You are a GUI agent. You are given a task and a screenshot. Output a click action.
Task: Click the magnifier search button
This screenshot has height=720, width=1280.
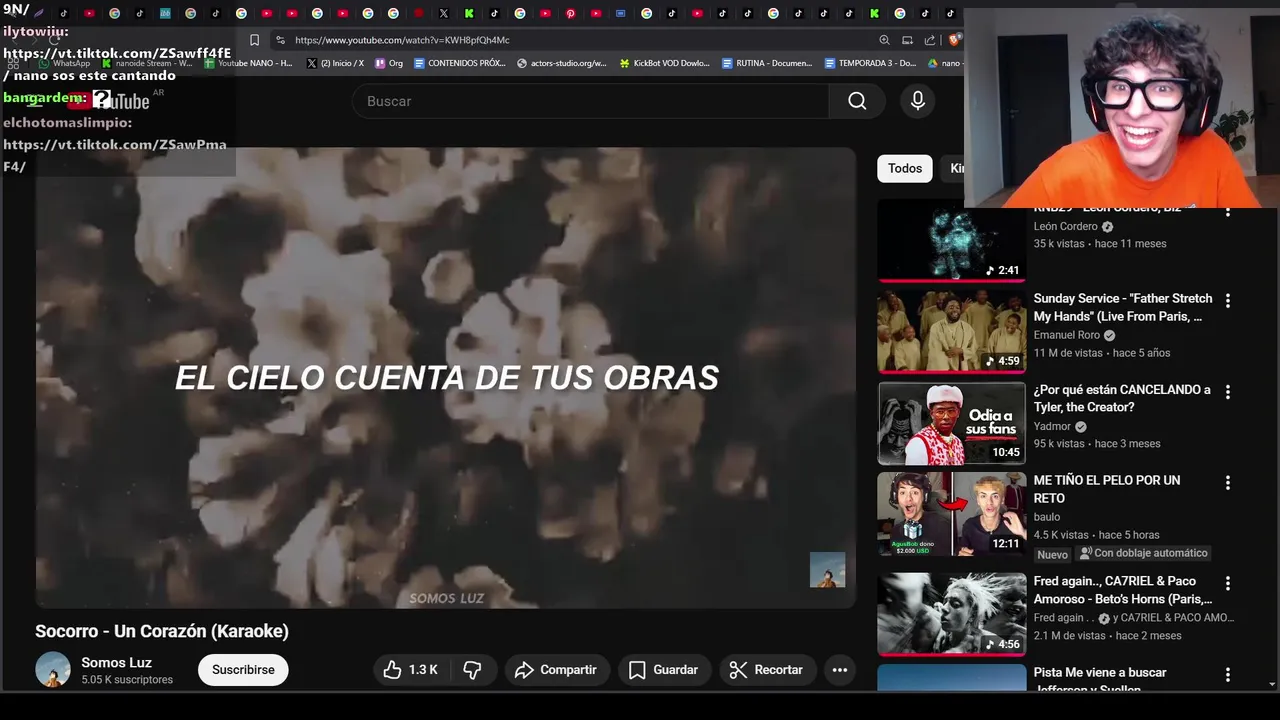857,101
